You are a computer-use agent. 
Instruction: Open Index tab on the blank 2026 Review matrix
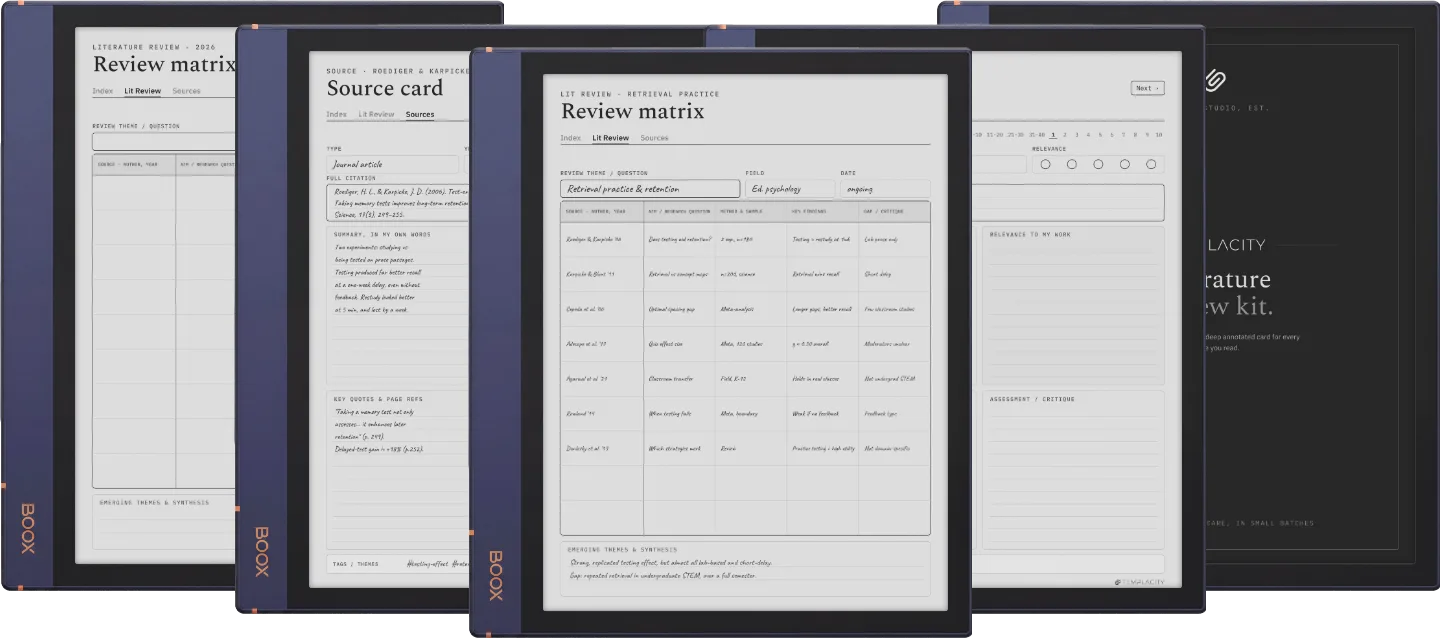click(x=103, y=91)
